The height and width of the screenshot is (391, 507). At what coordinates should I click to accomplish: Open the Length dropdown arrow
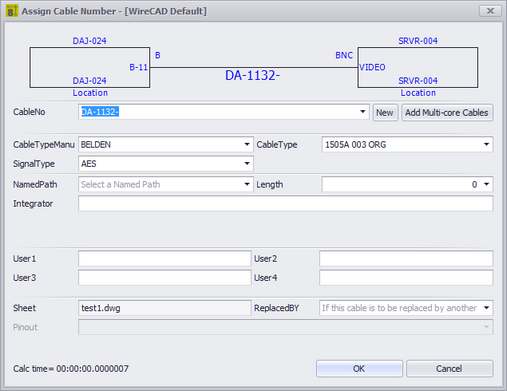coord(486,184)
